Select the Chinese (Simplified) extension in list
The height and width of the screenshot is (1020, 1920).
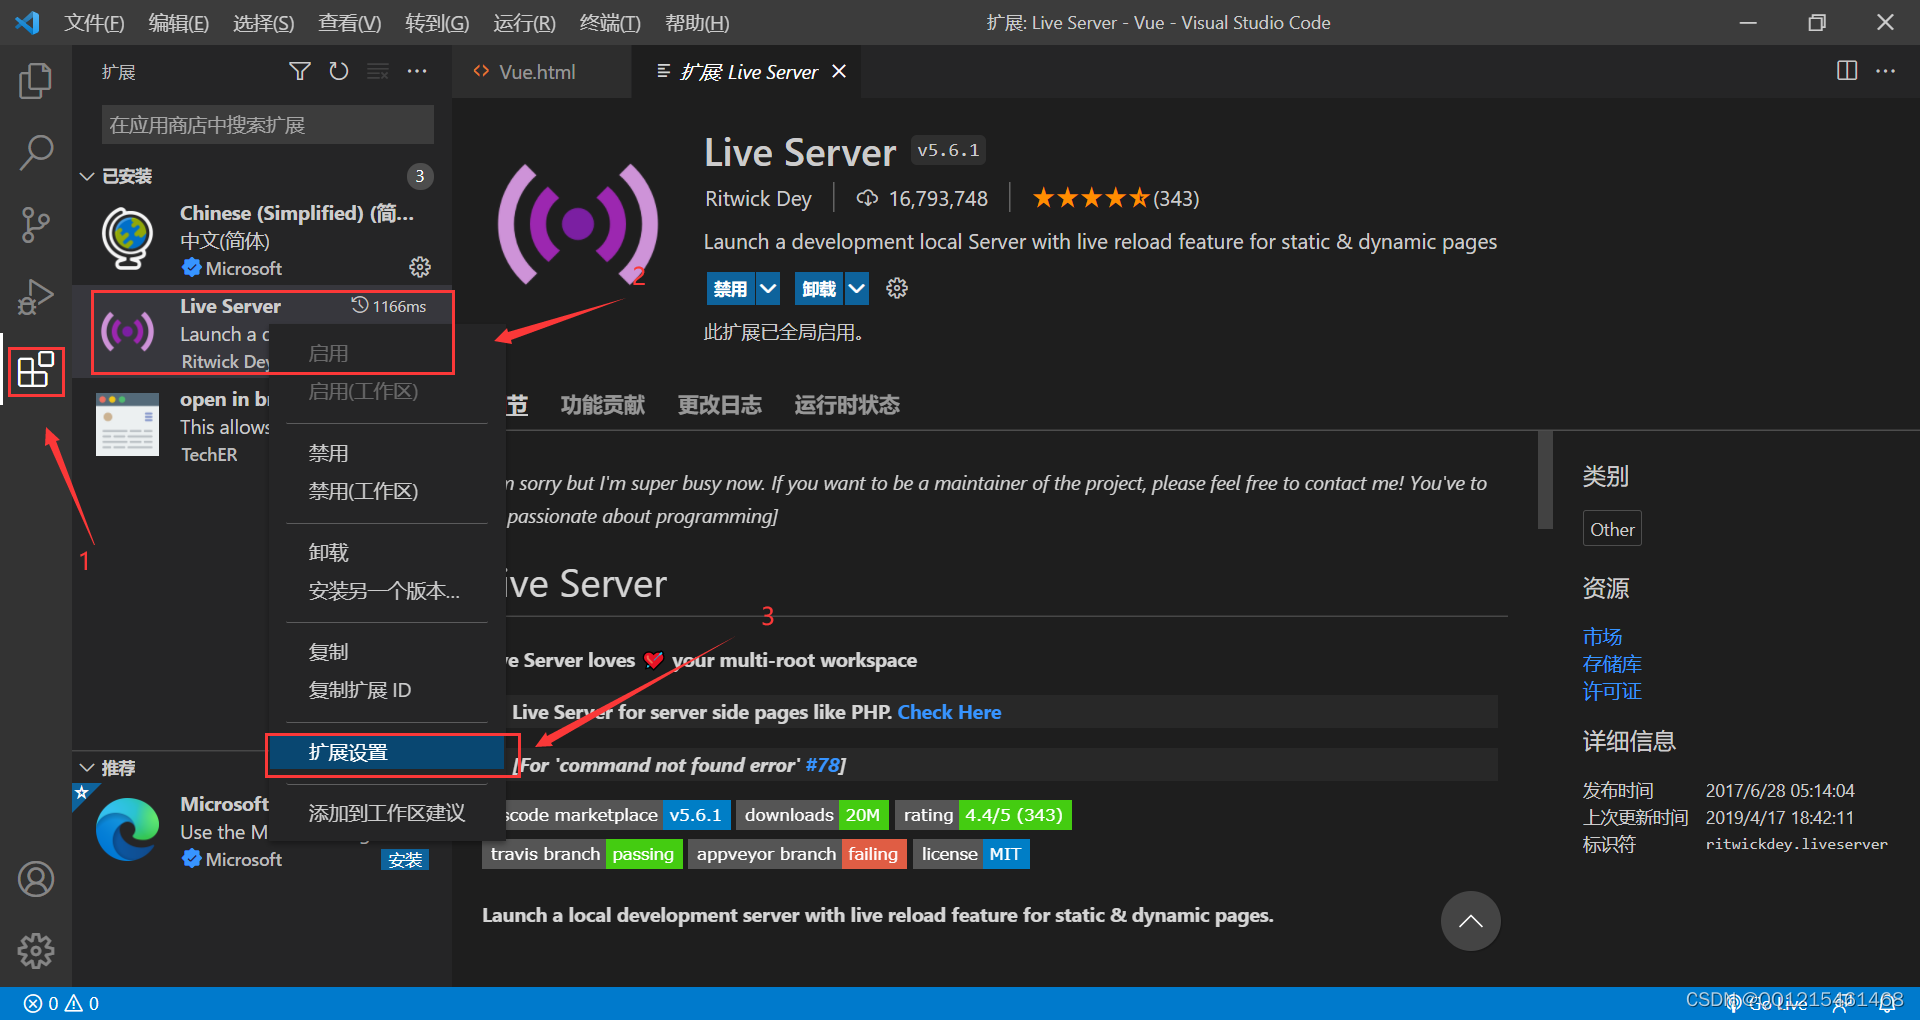262,240
